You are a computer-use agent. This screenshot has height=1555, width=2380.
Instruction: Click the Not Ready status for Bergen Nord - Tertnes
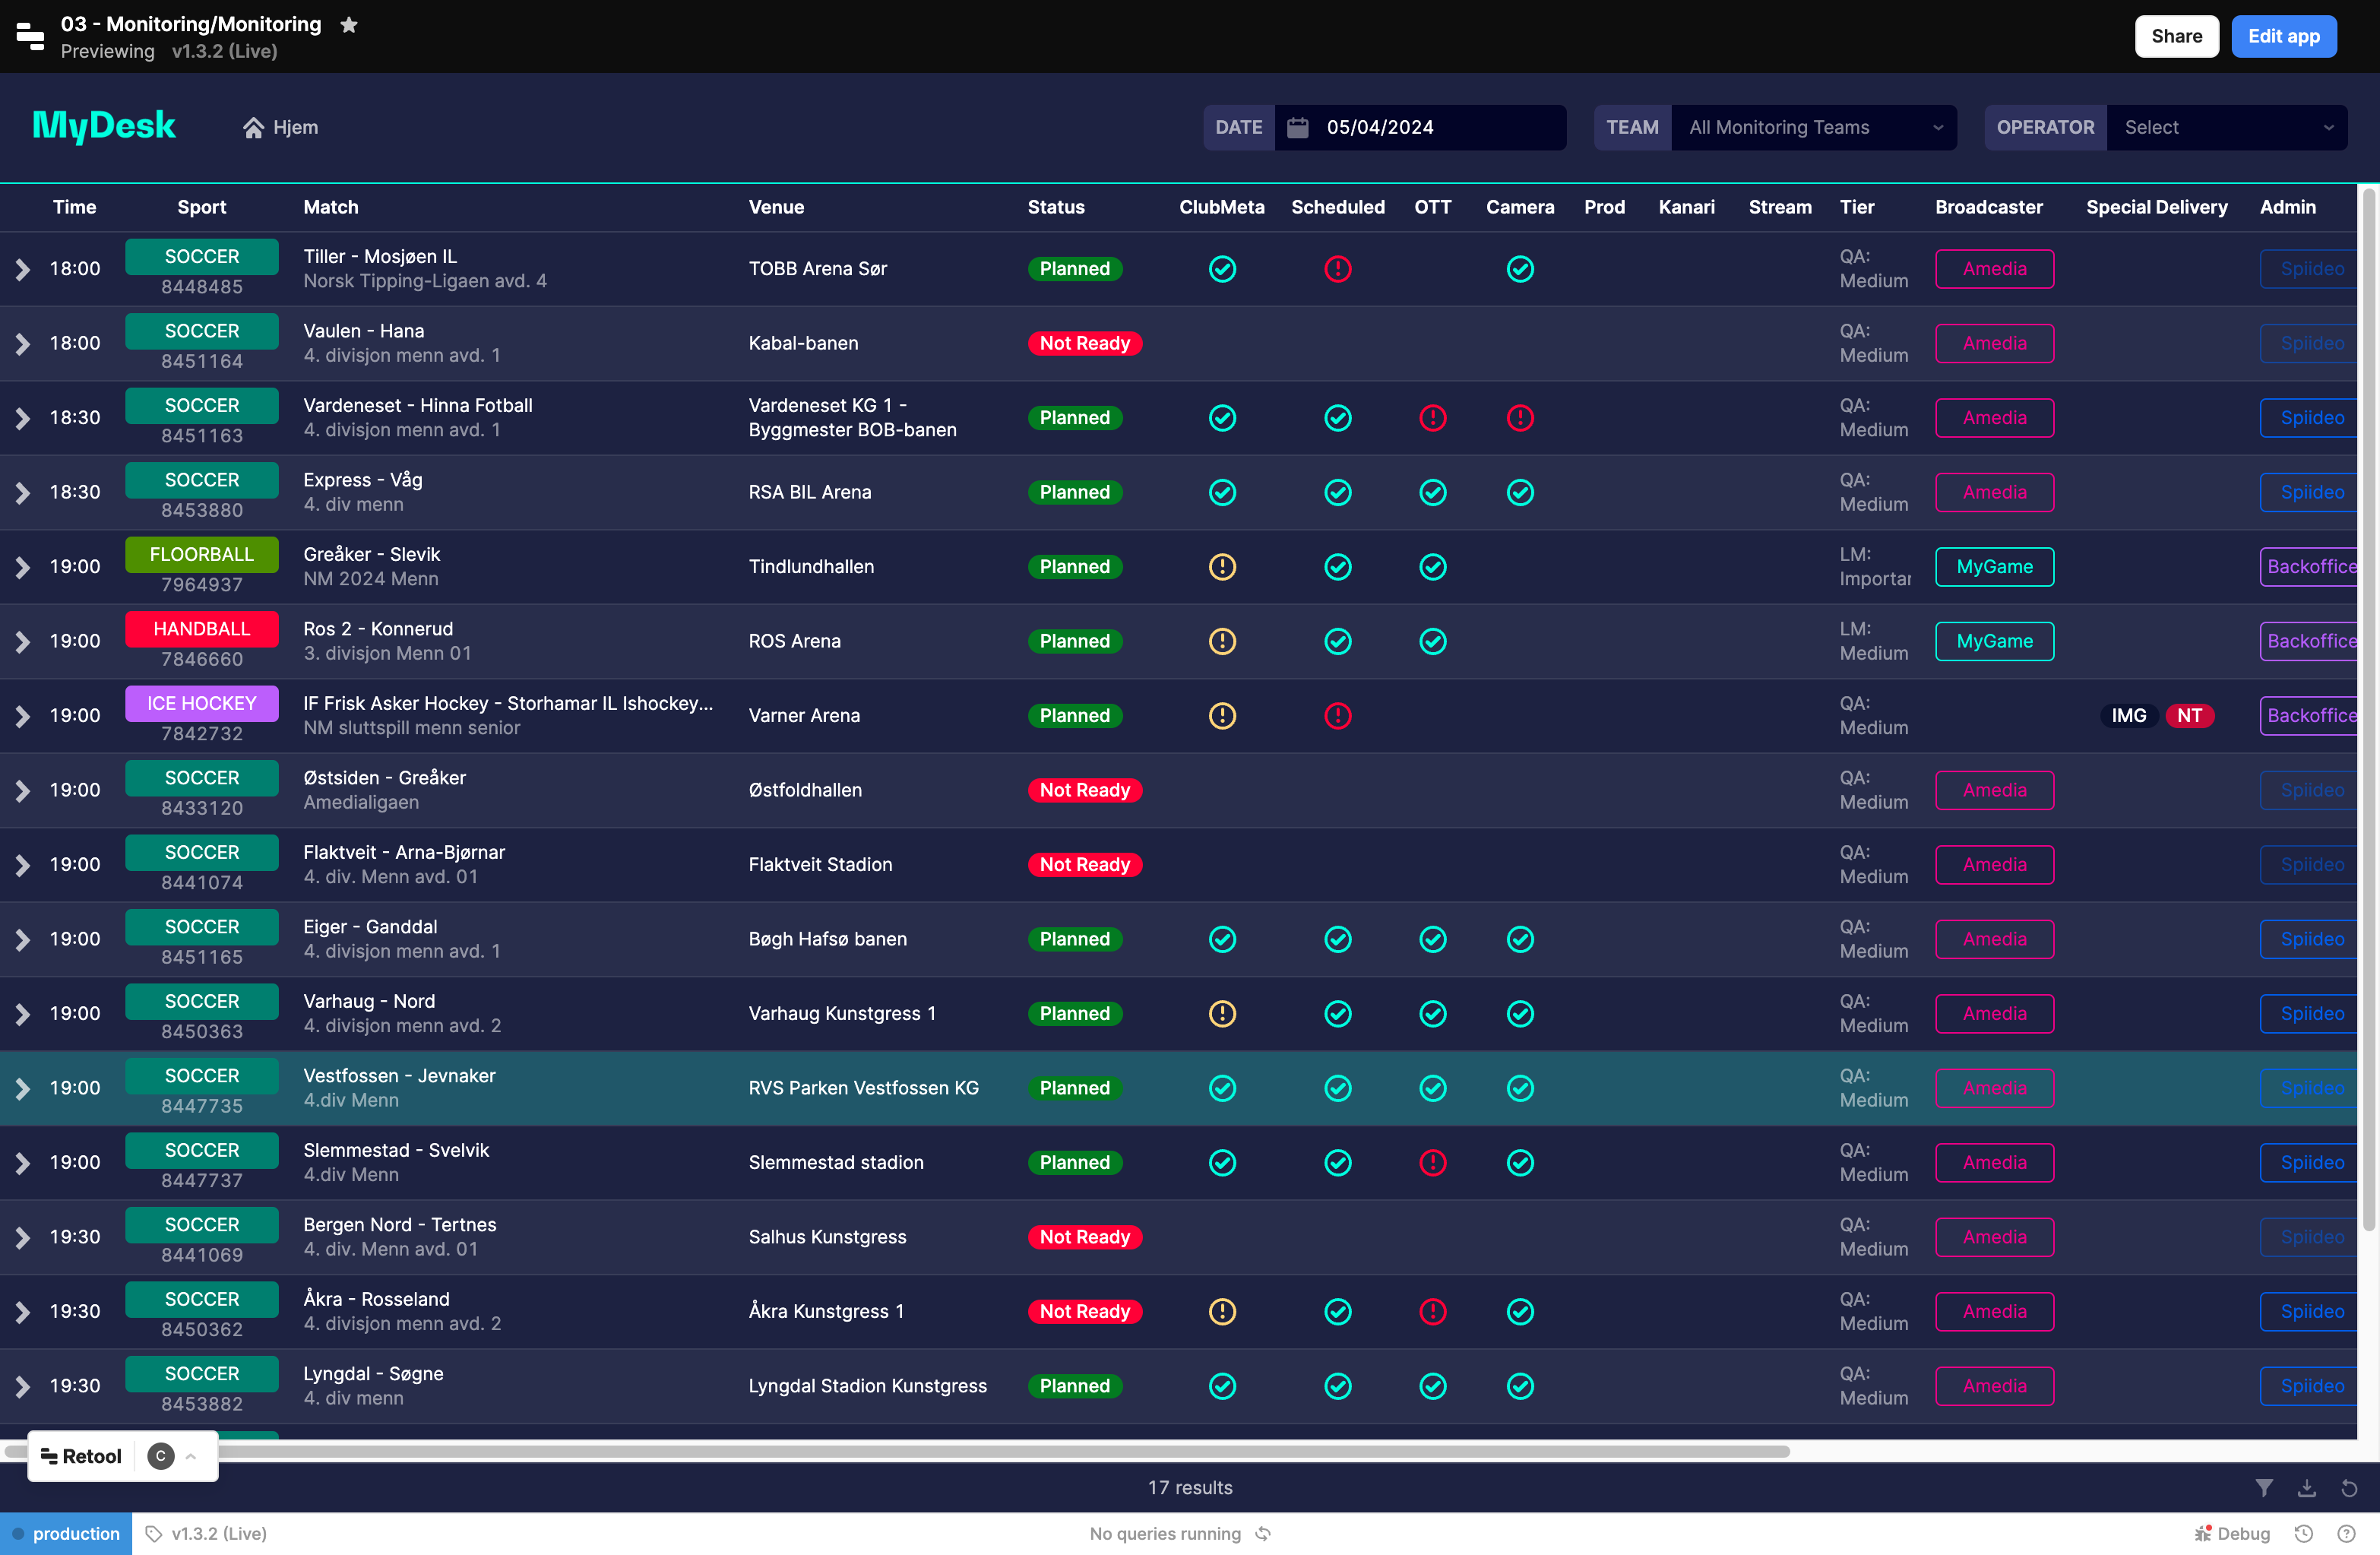(1084, 1237)
